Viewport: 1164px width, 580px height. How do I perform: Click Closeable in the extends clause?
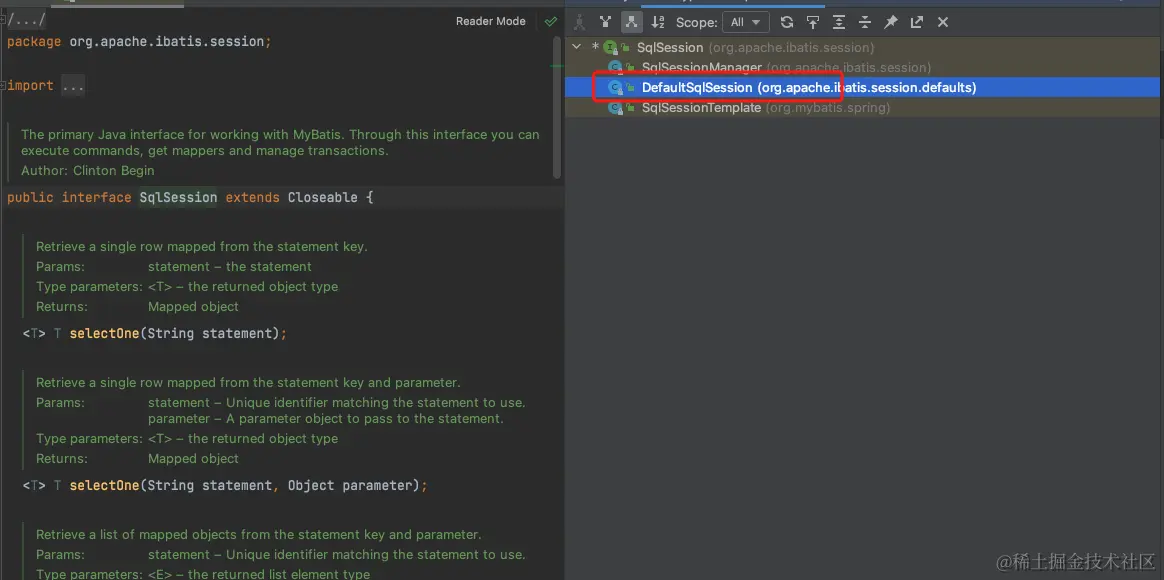(322, 198)
